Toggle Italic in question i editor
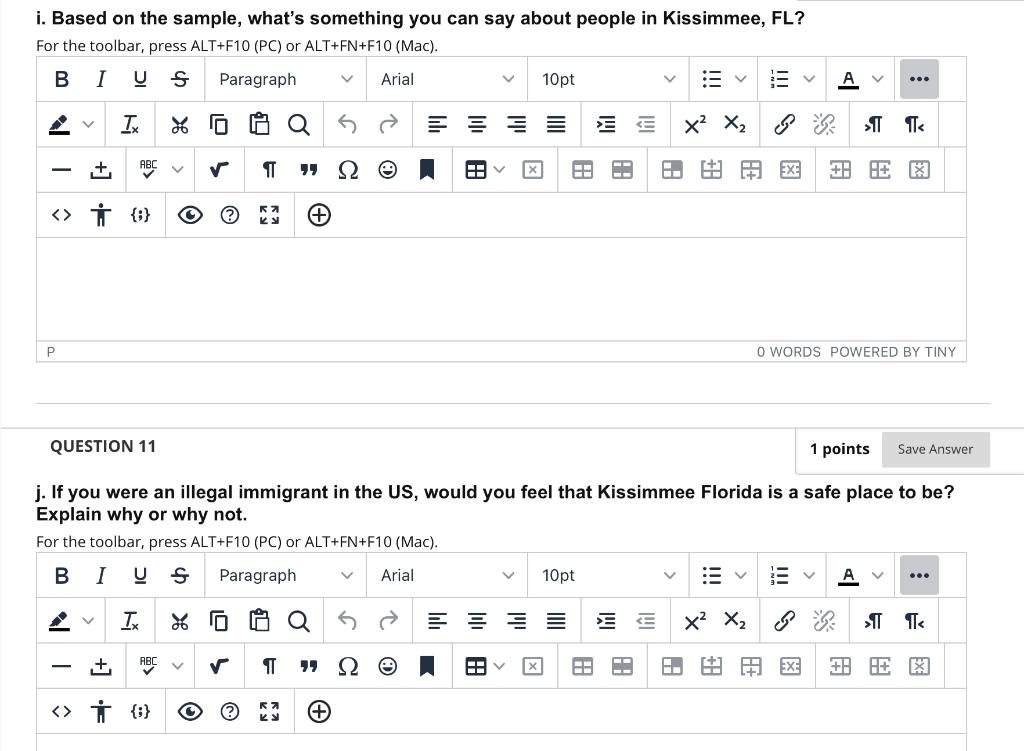The height and width of the screenshot is (751, 1024). pos(101,79)
